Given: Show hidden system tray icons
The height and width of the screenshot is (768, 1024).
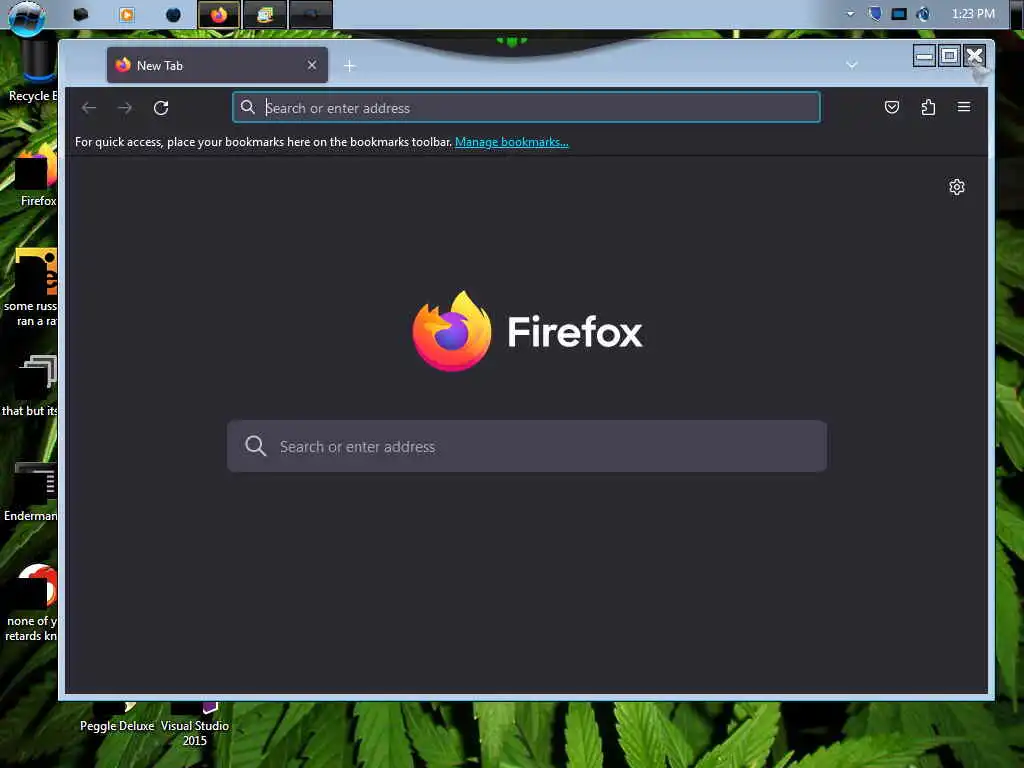Looking at the screenshot, I should (850, 14).
